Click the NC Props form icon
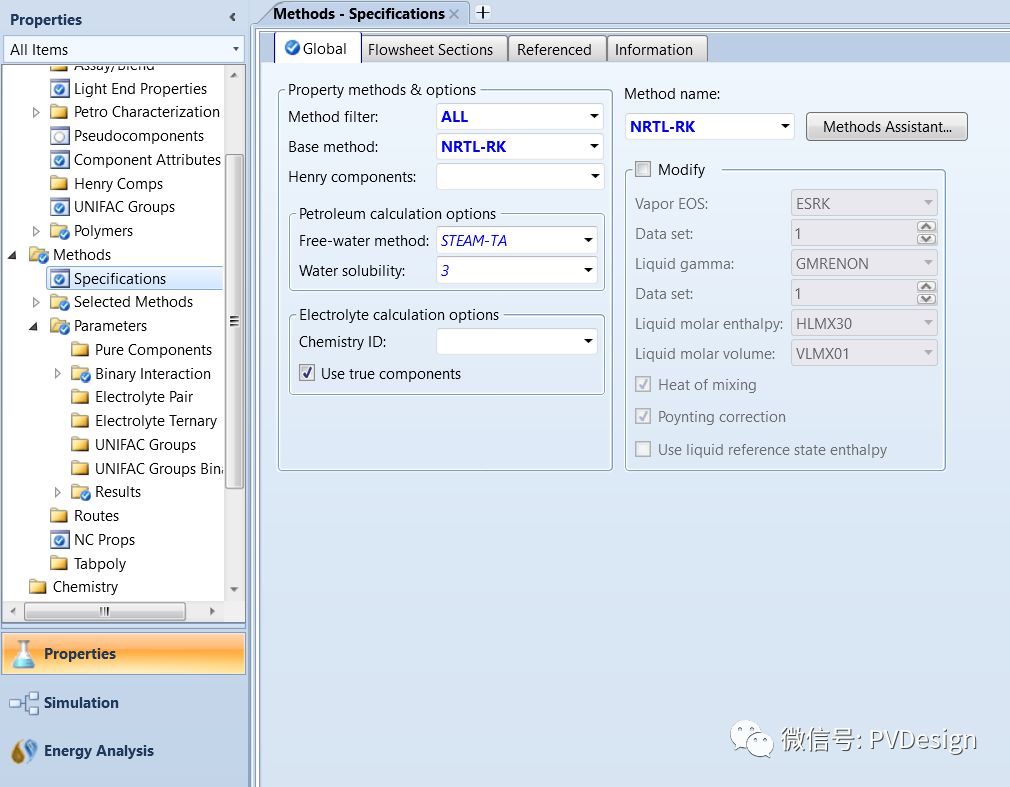 tap(59, 539)
